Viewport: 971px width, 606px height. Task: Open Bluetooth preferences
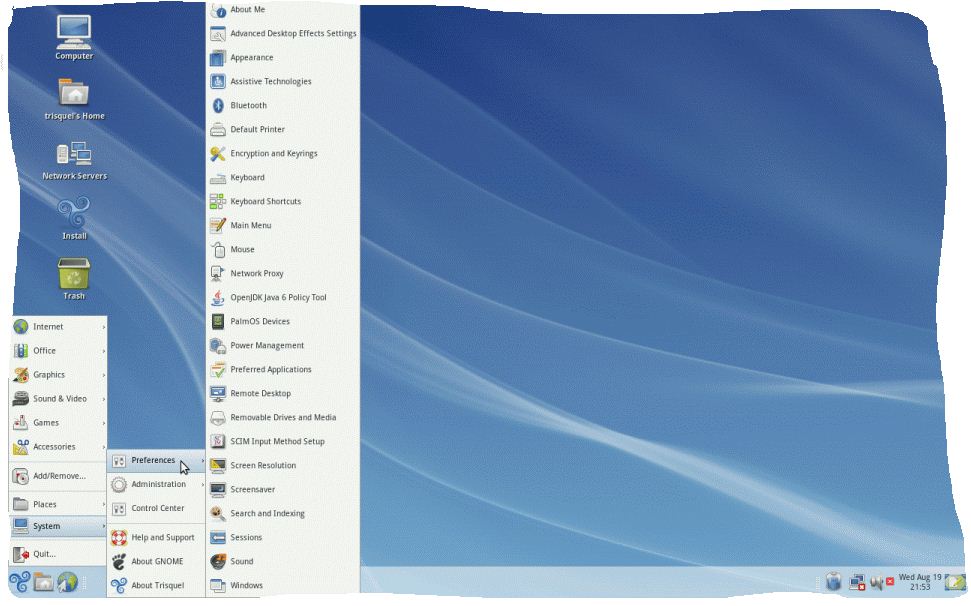coord(282,106)
